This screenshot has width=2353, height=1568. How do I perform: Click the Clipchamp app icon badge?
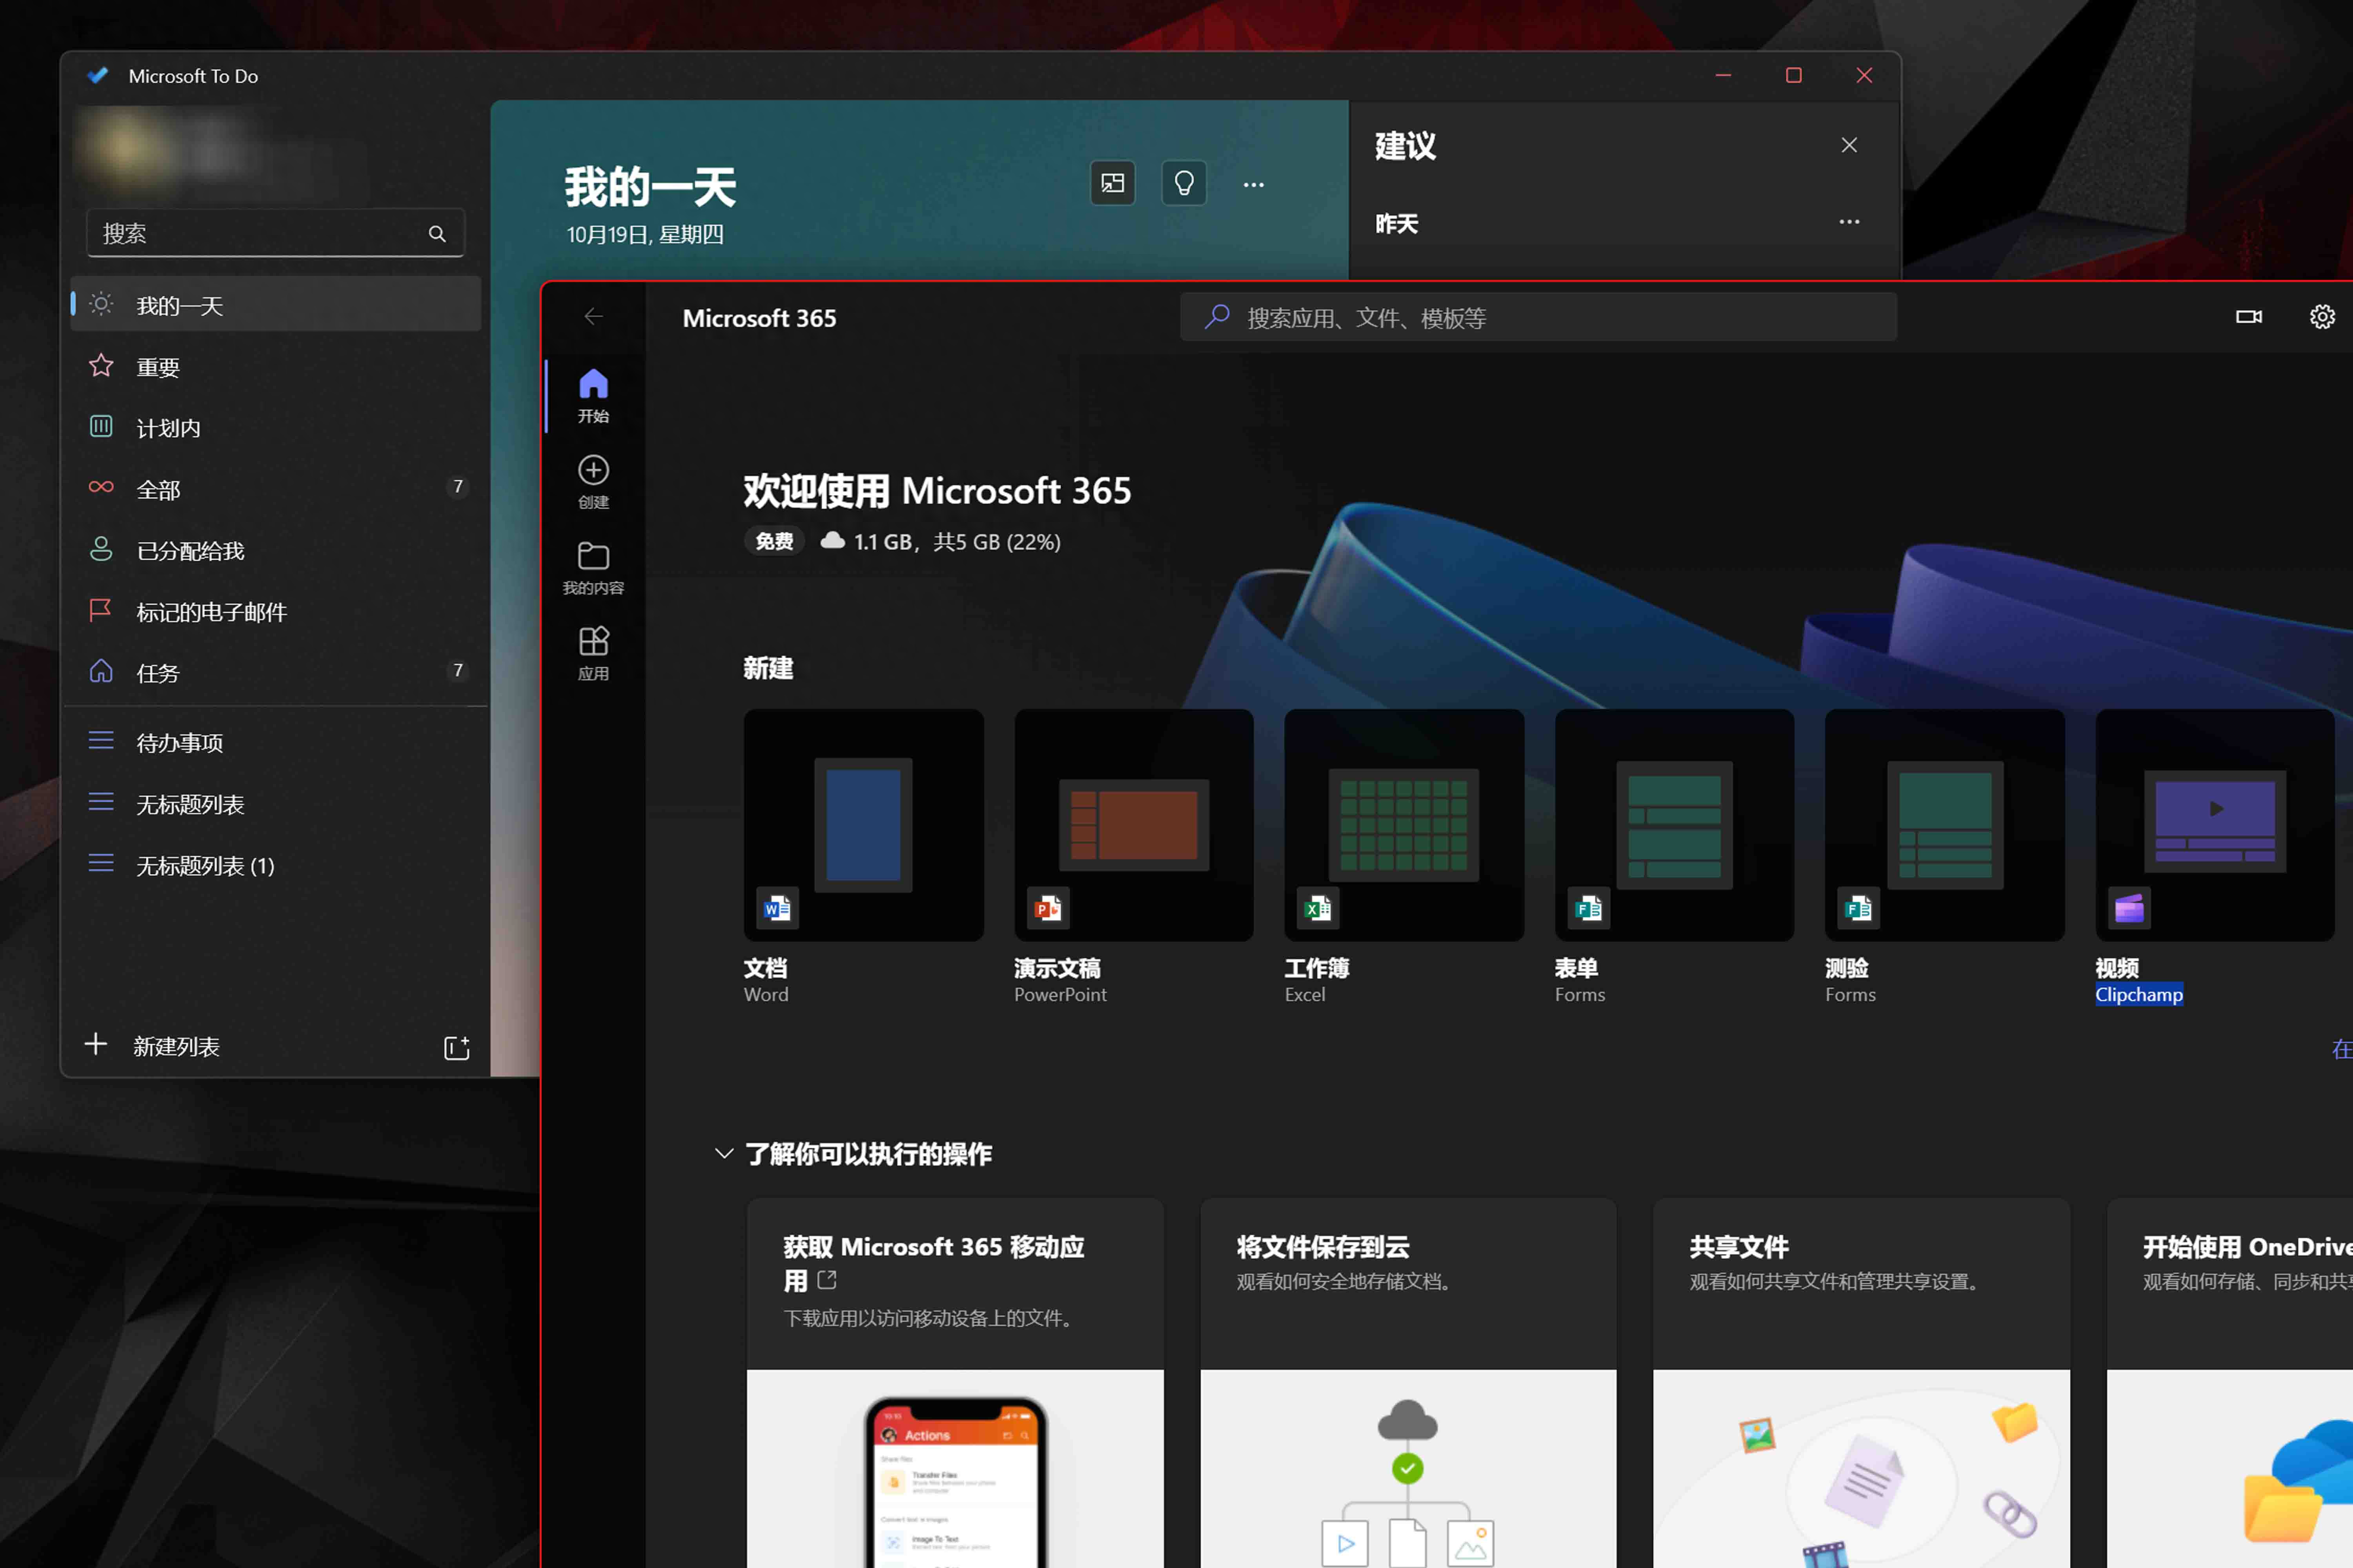tap(2129, 908)
